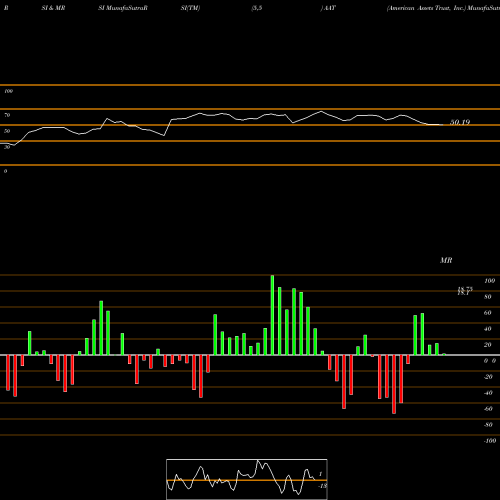500x500 pixels.
Task: Click the '30' label on the RSI axis
Action: pos(7,147)
